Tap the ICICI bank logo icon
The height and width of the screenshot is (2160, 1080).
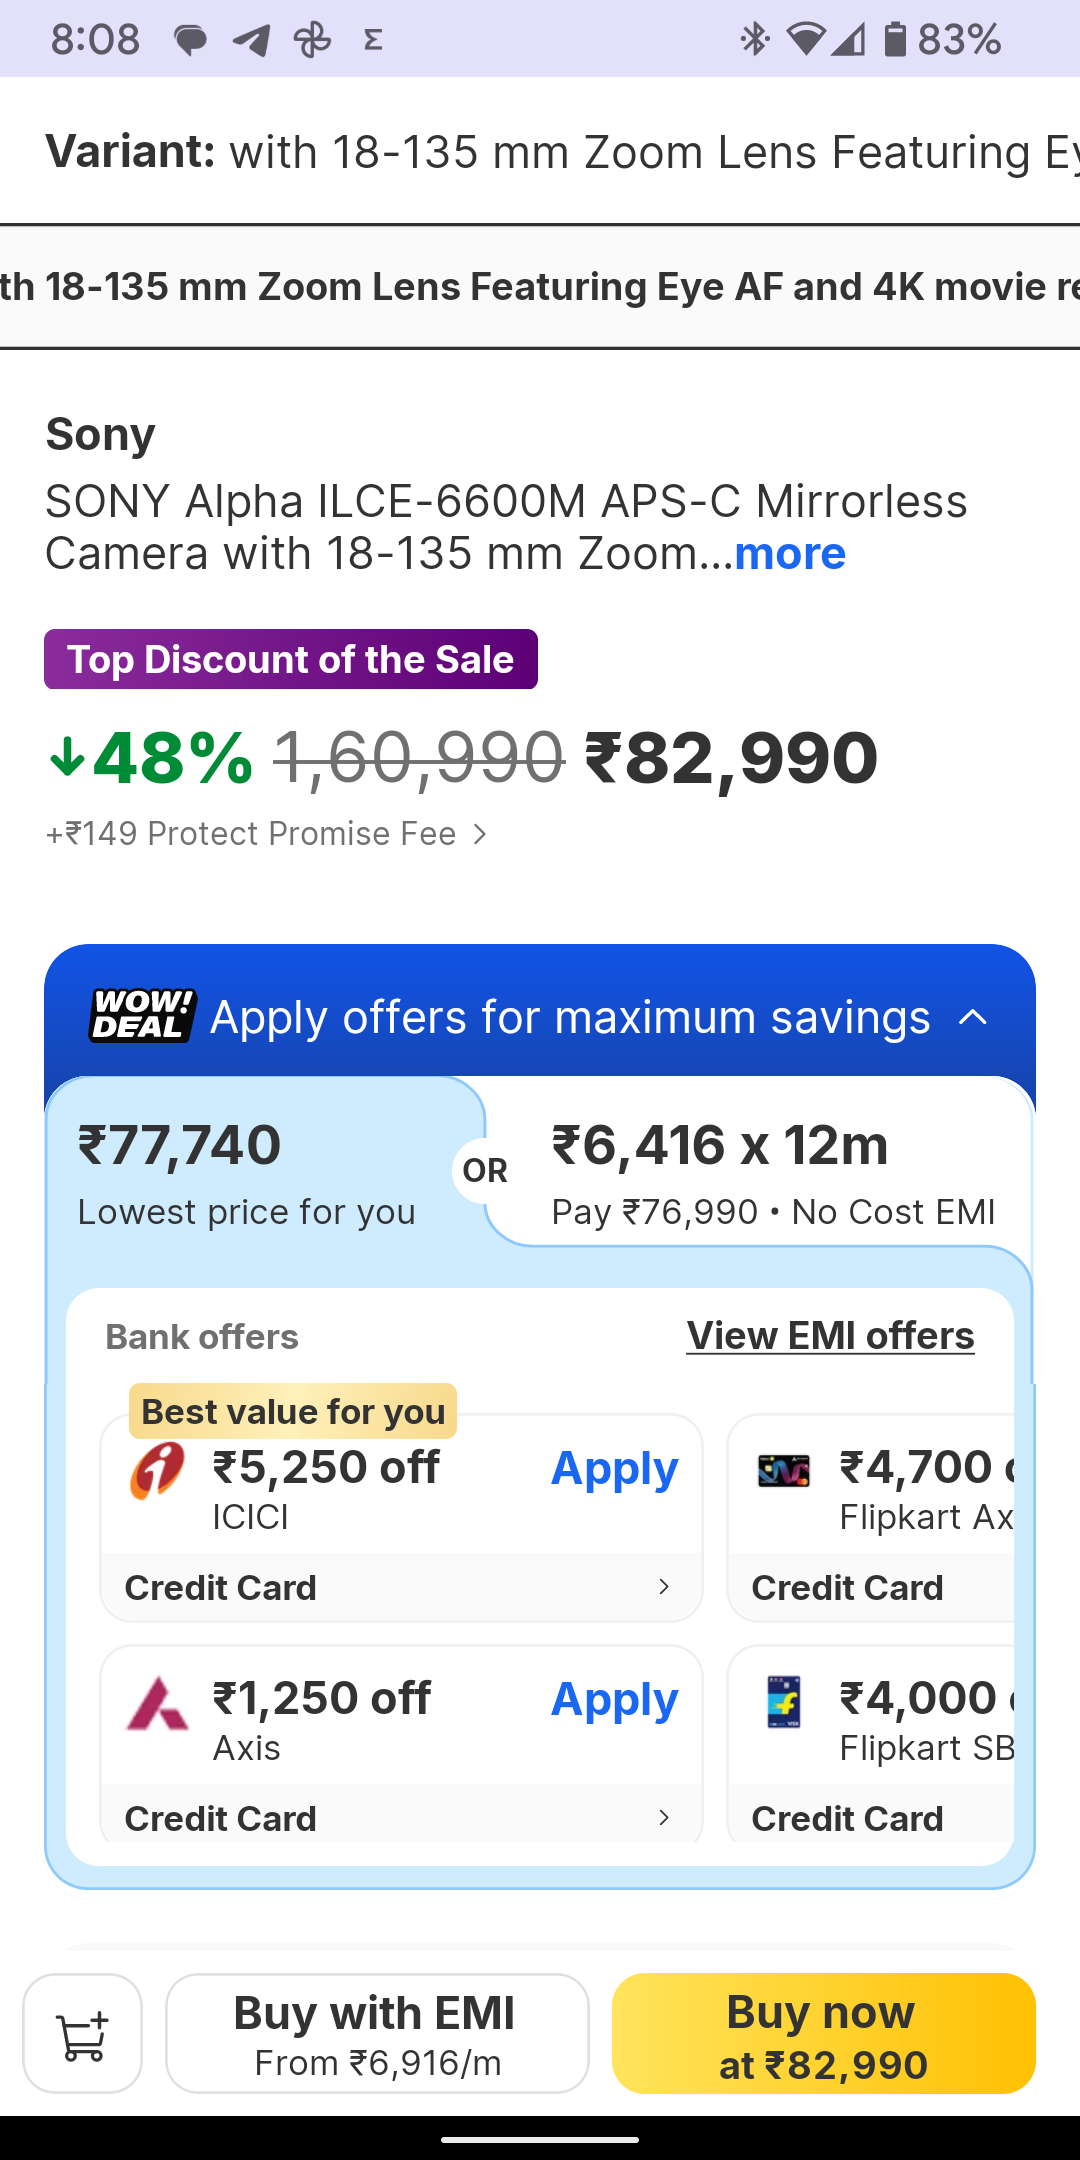157,1470
